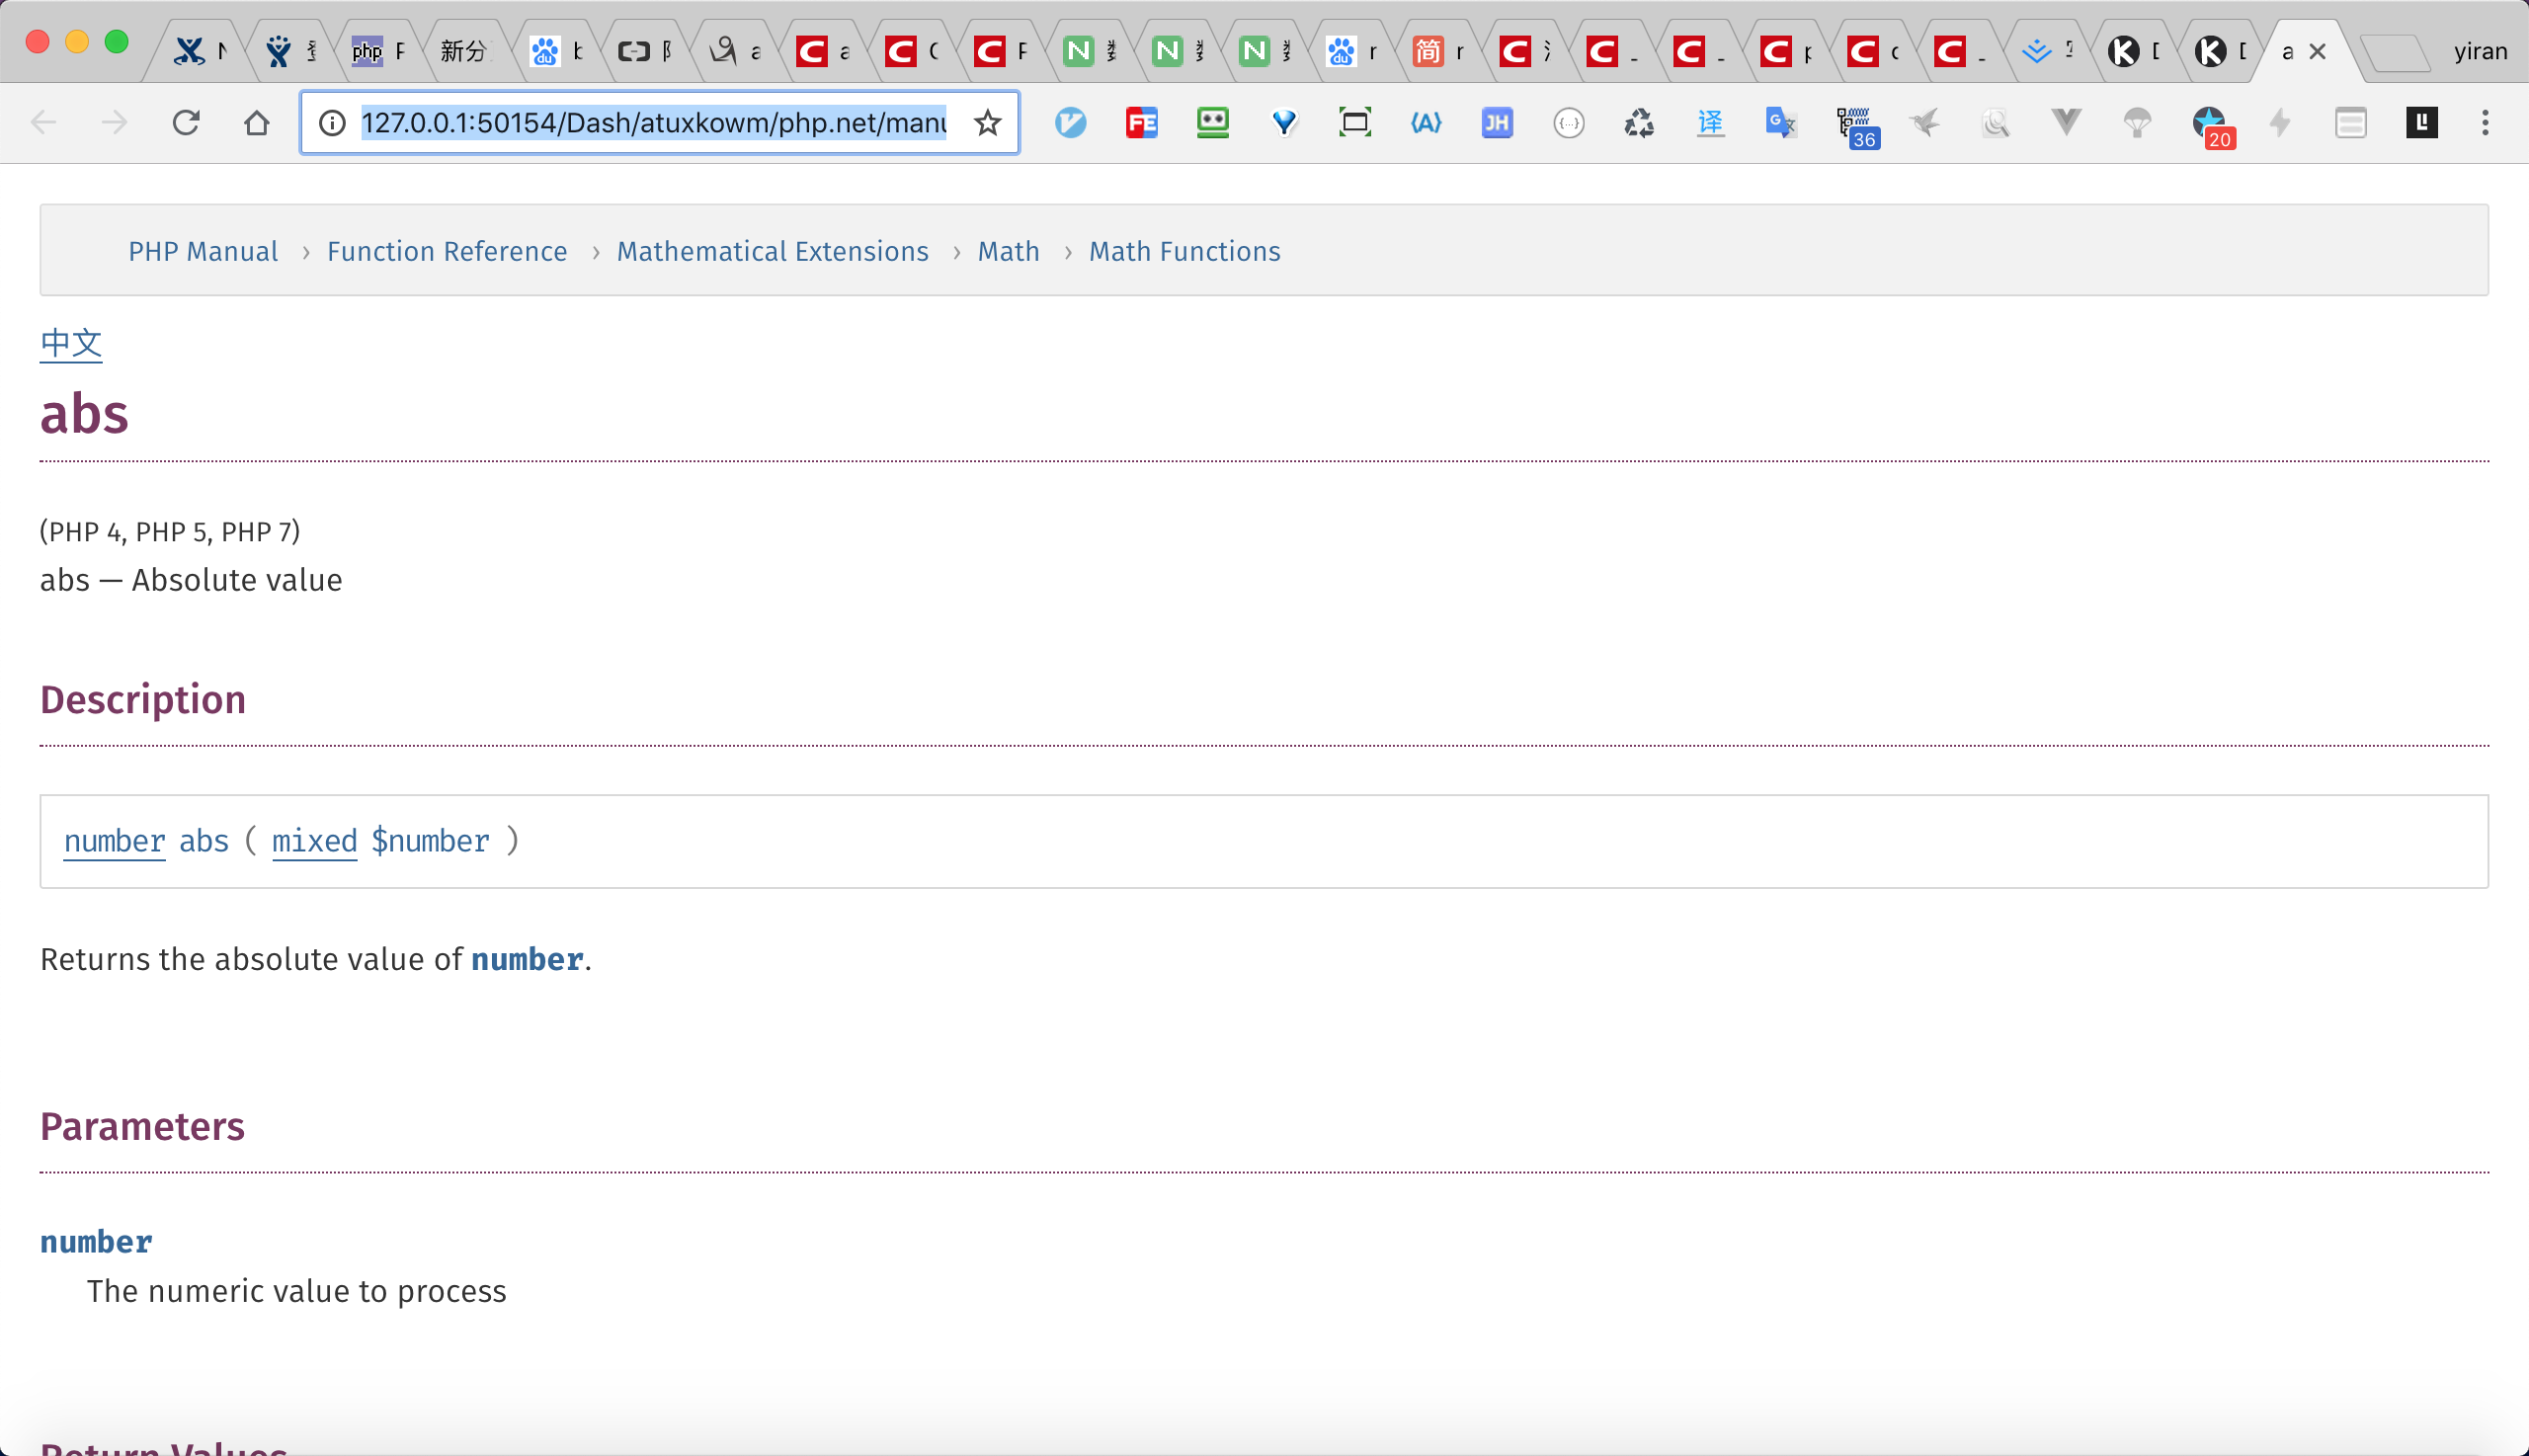Image resolution: width=2529 pixels, height=1456 pixels.
Task: Click the 中文 language link
Action: 71,343
